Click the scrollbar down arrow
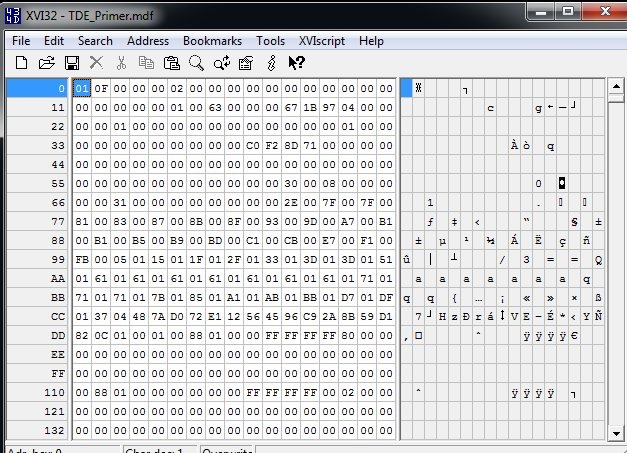 [x=617, y=431]
